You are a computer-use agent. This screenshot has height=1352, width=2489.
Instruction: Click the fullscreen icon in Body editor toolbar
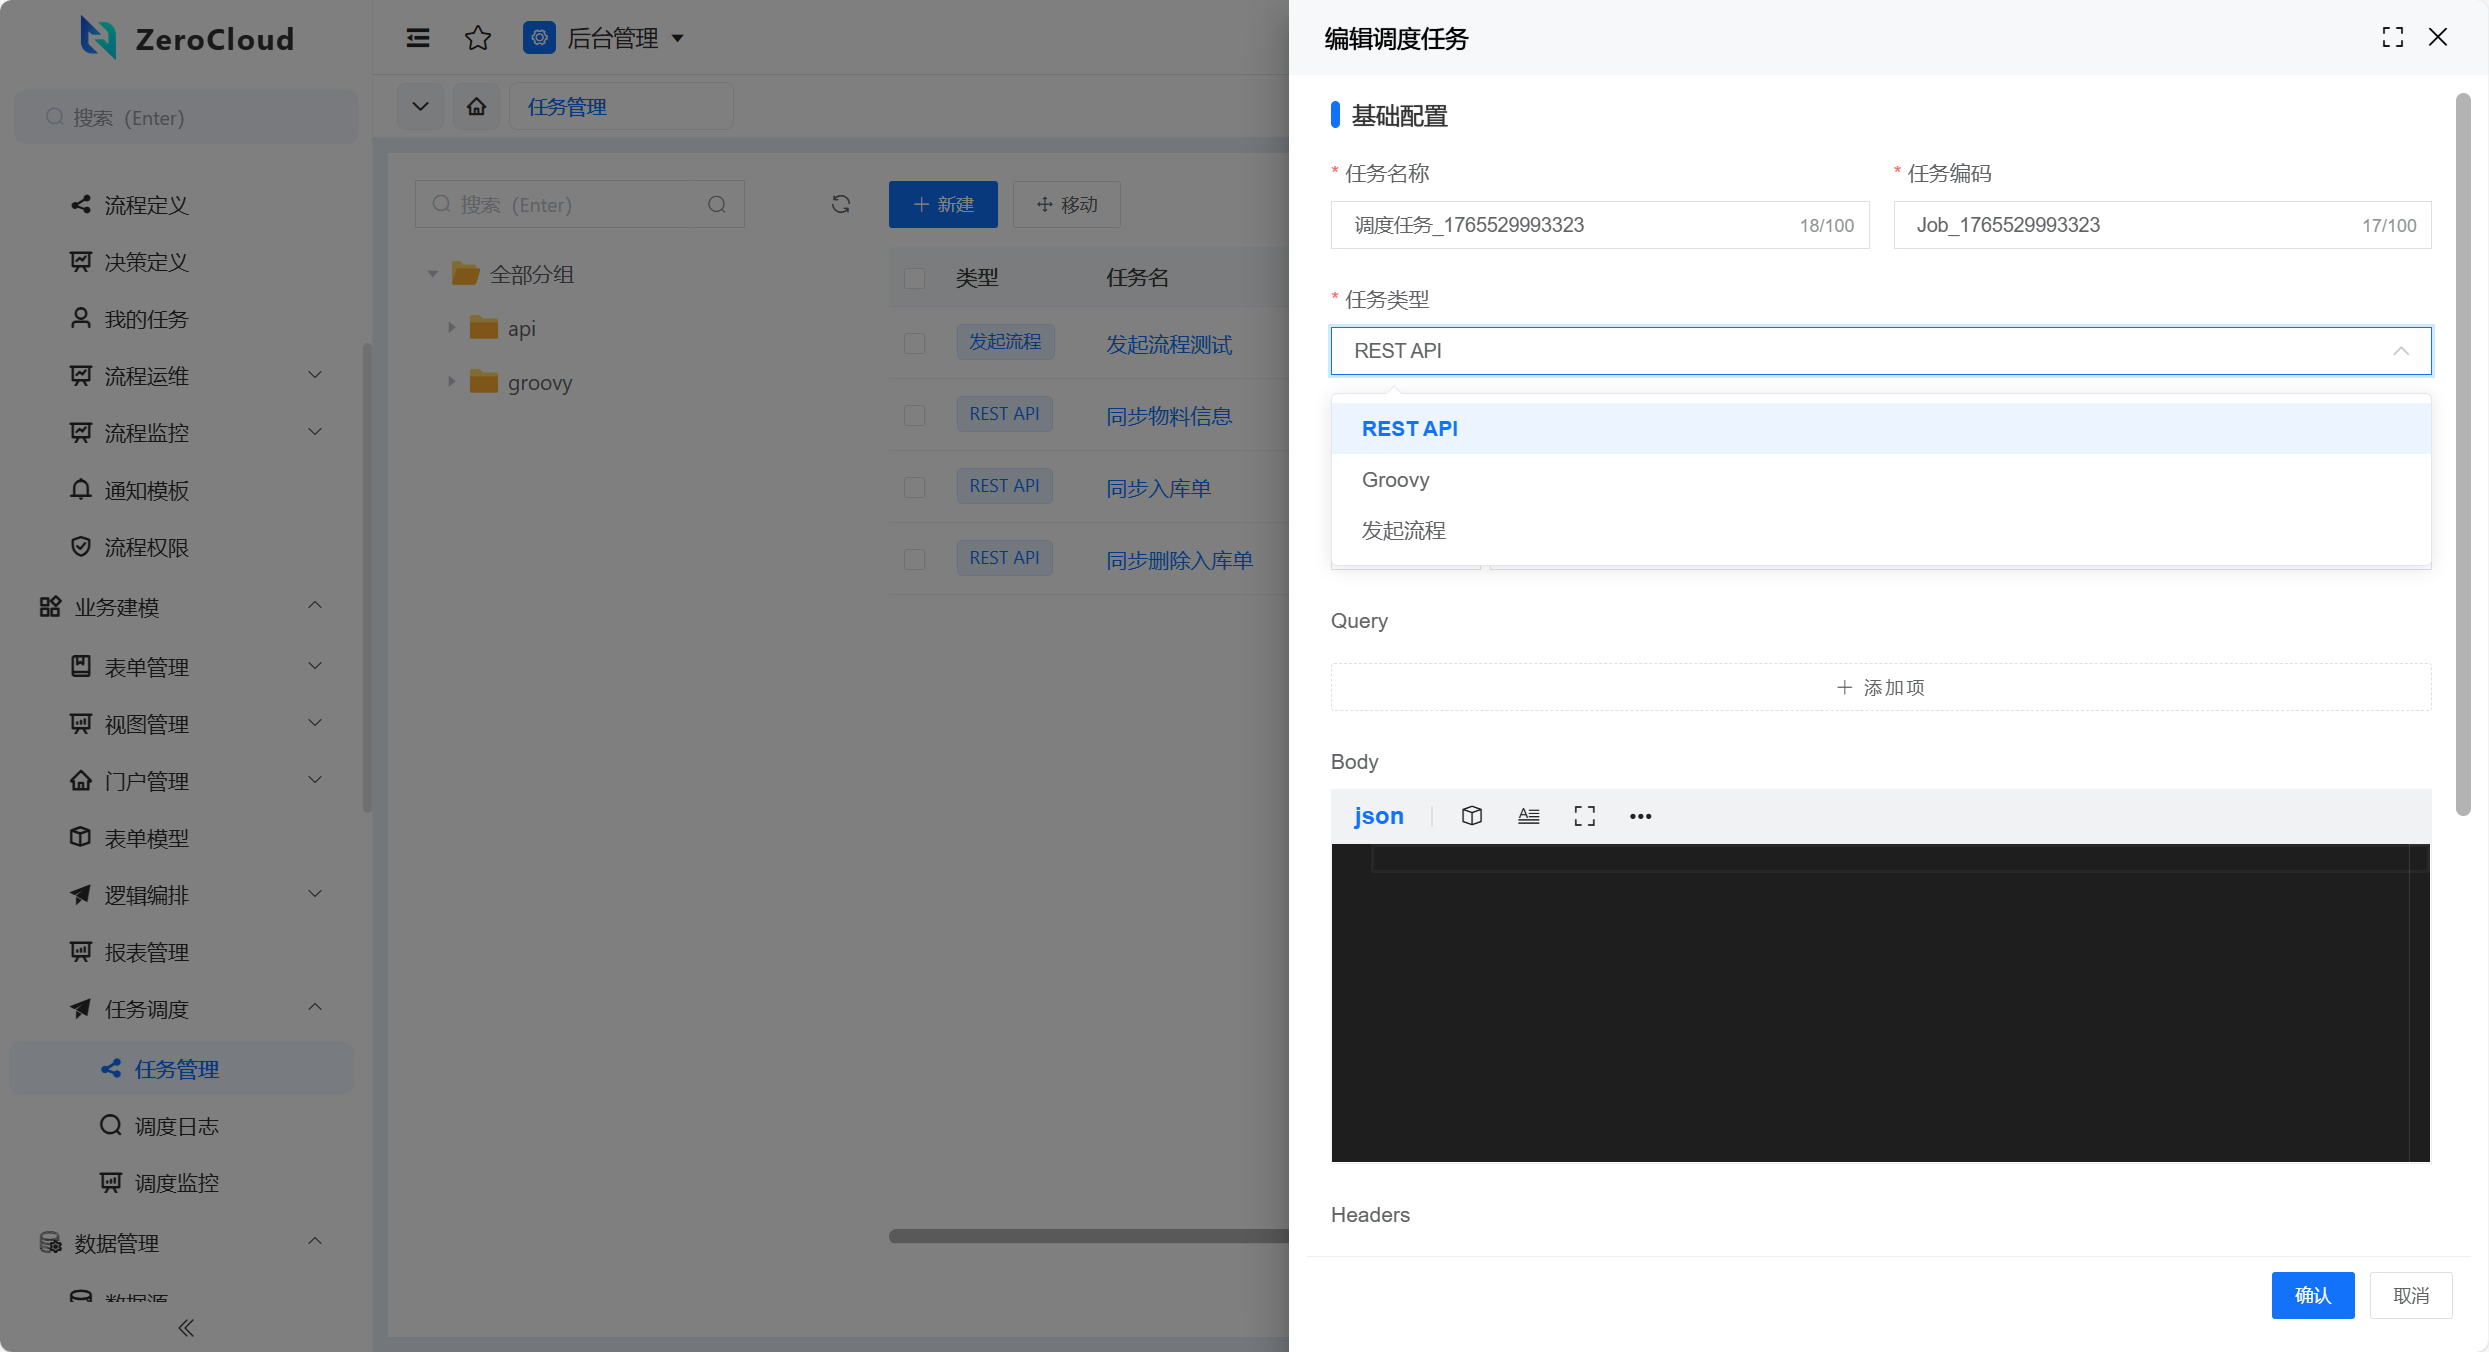(x=1584, y=816)
